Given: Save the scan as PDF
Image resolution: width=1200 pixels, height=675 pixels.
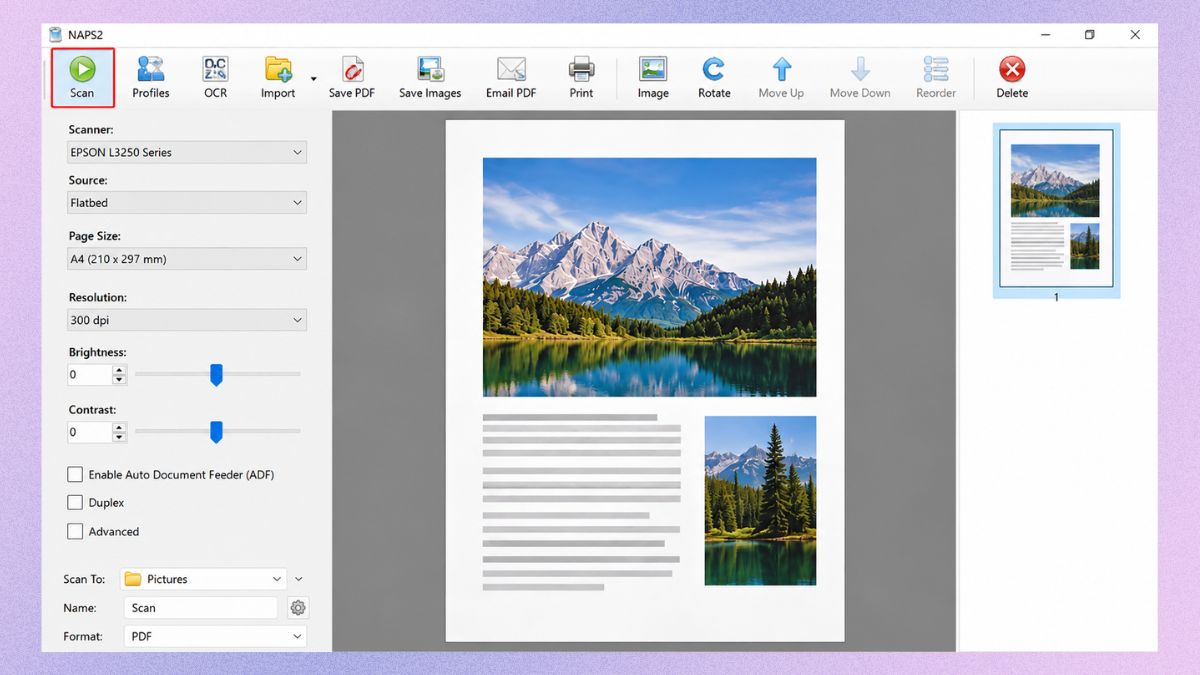Looking at the screenshot, I should [352, 77].
